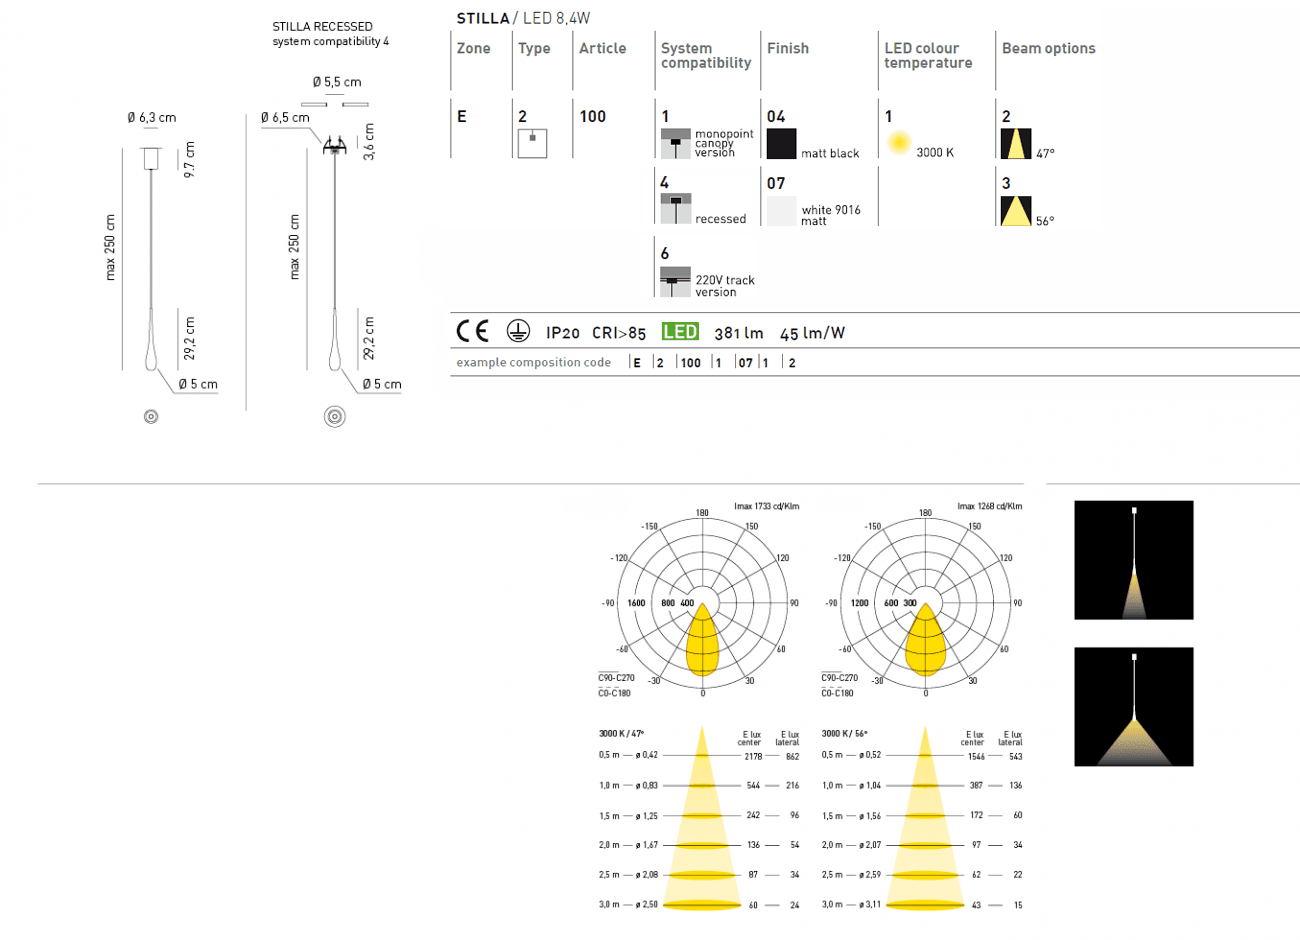Select Article 100 option
This screenshot has height=940, width=1300.
tap(592, 116)
